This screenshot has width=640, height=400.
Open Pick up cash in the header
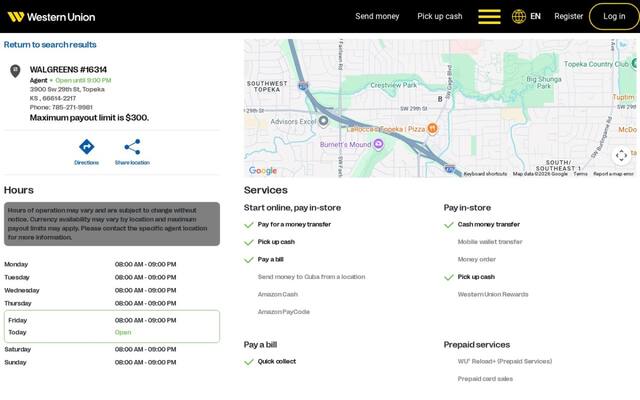tap(440, 16)
